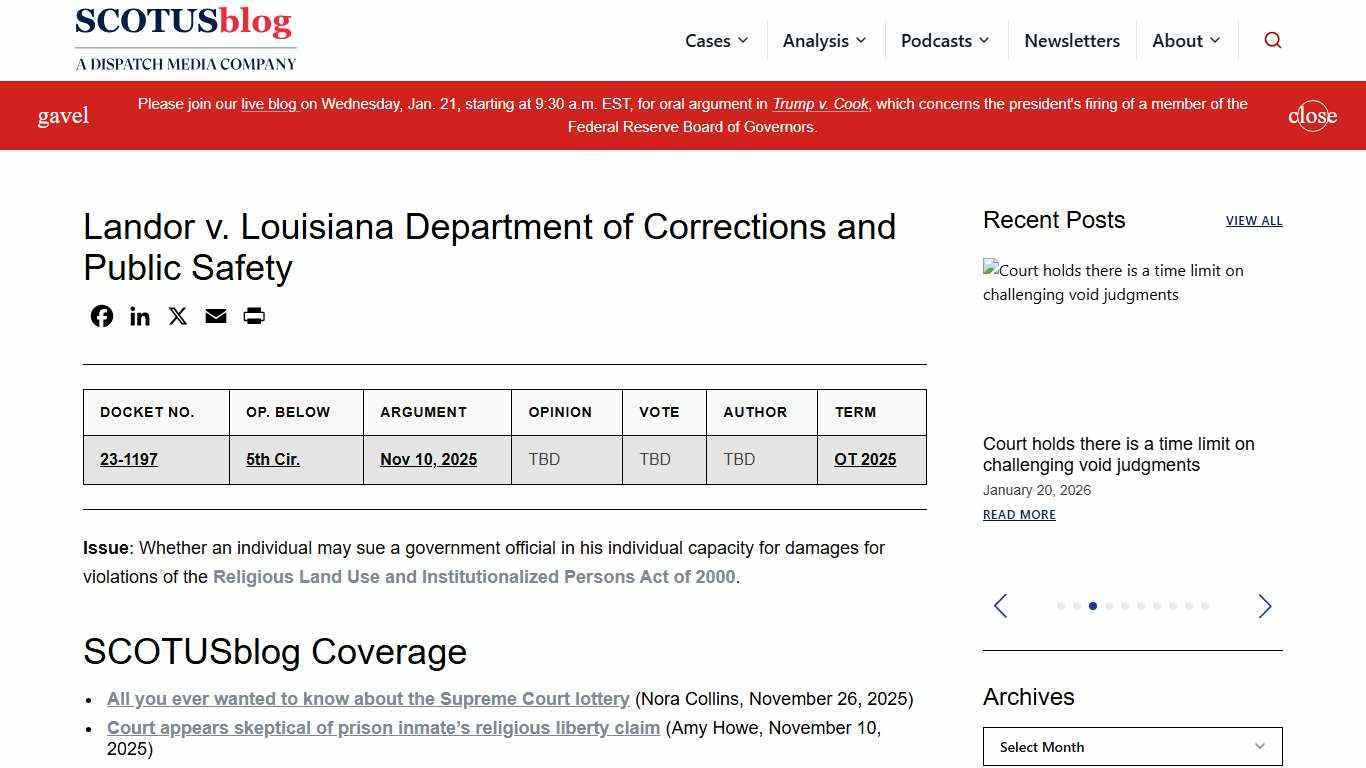1366x768 pixels.
Task: Open the site search
Action: (x=1272, y=40)
